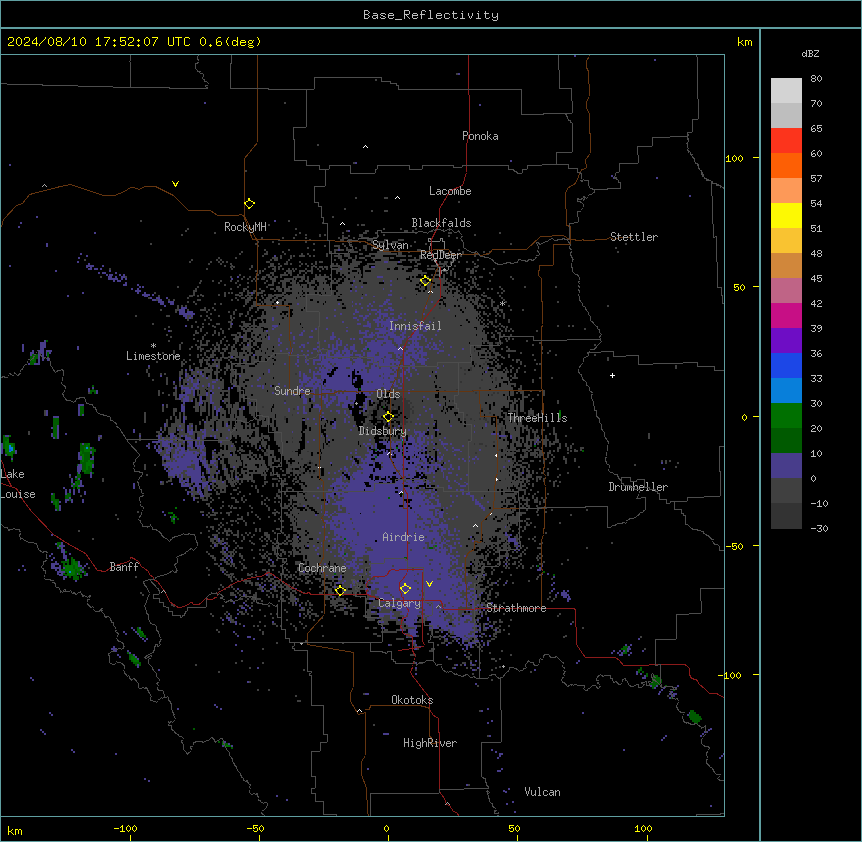Click the white caret marker west of Ponoka

pos(365,147)
